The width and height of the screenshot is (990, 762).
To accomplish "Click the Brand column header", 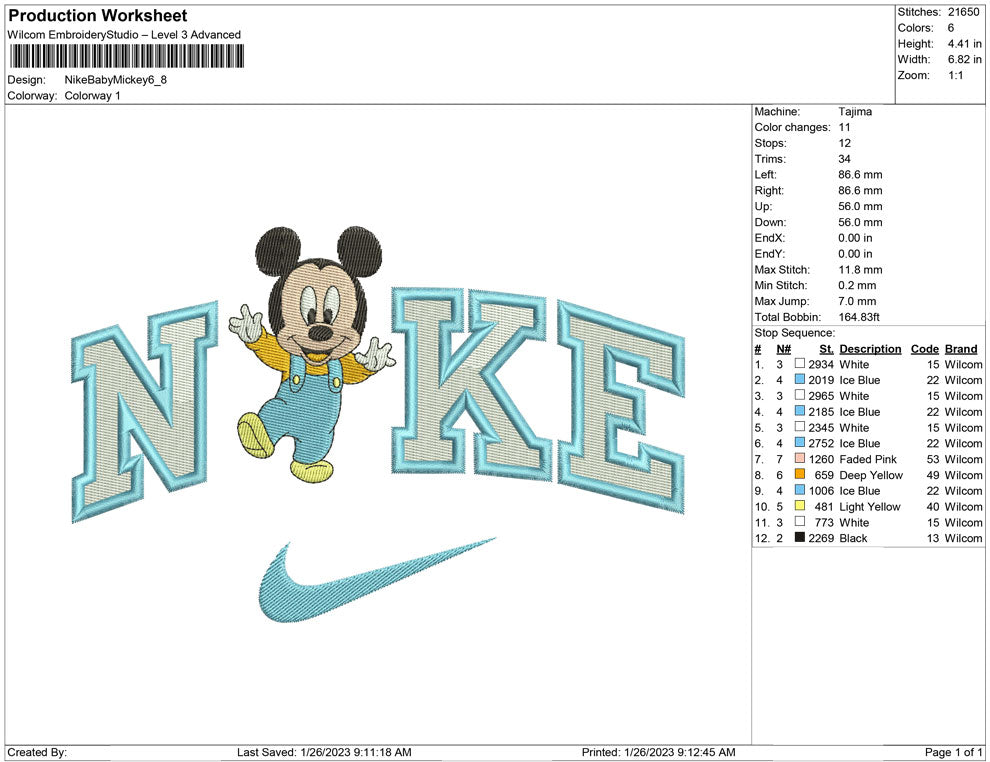I will click(961, 349).
